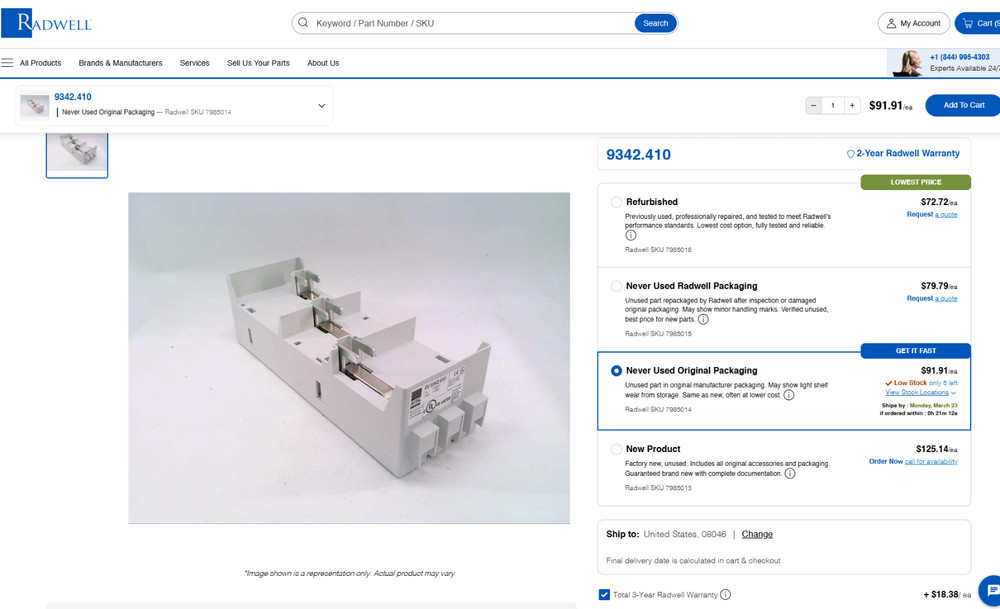
Task: Expand View Stock Locations
Action: pos(920,393)
